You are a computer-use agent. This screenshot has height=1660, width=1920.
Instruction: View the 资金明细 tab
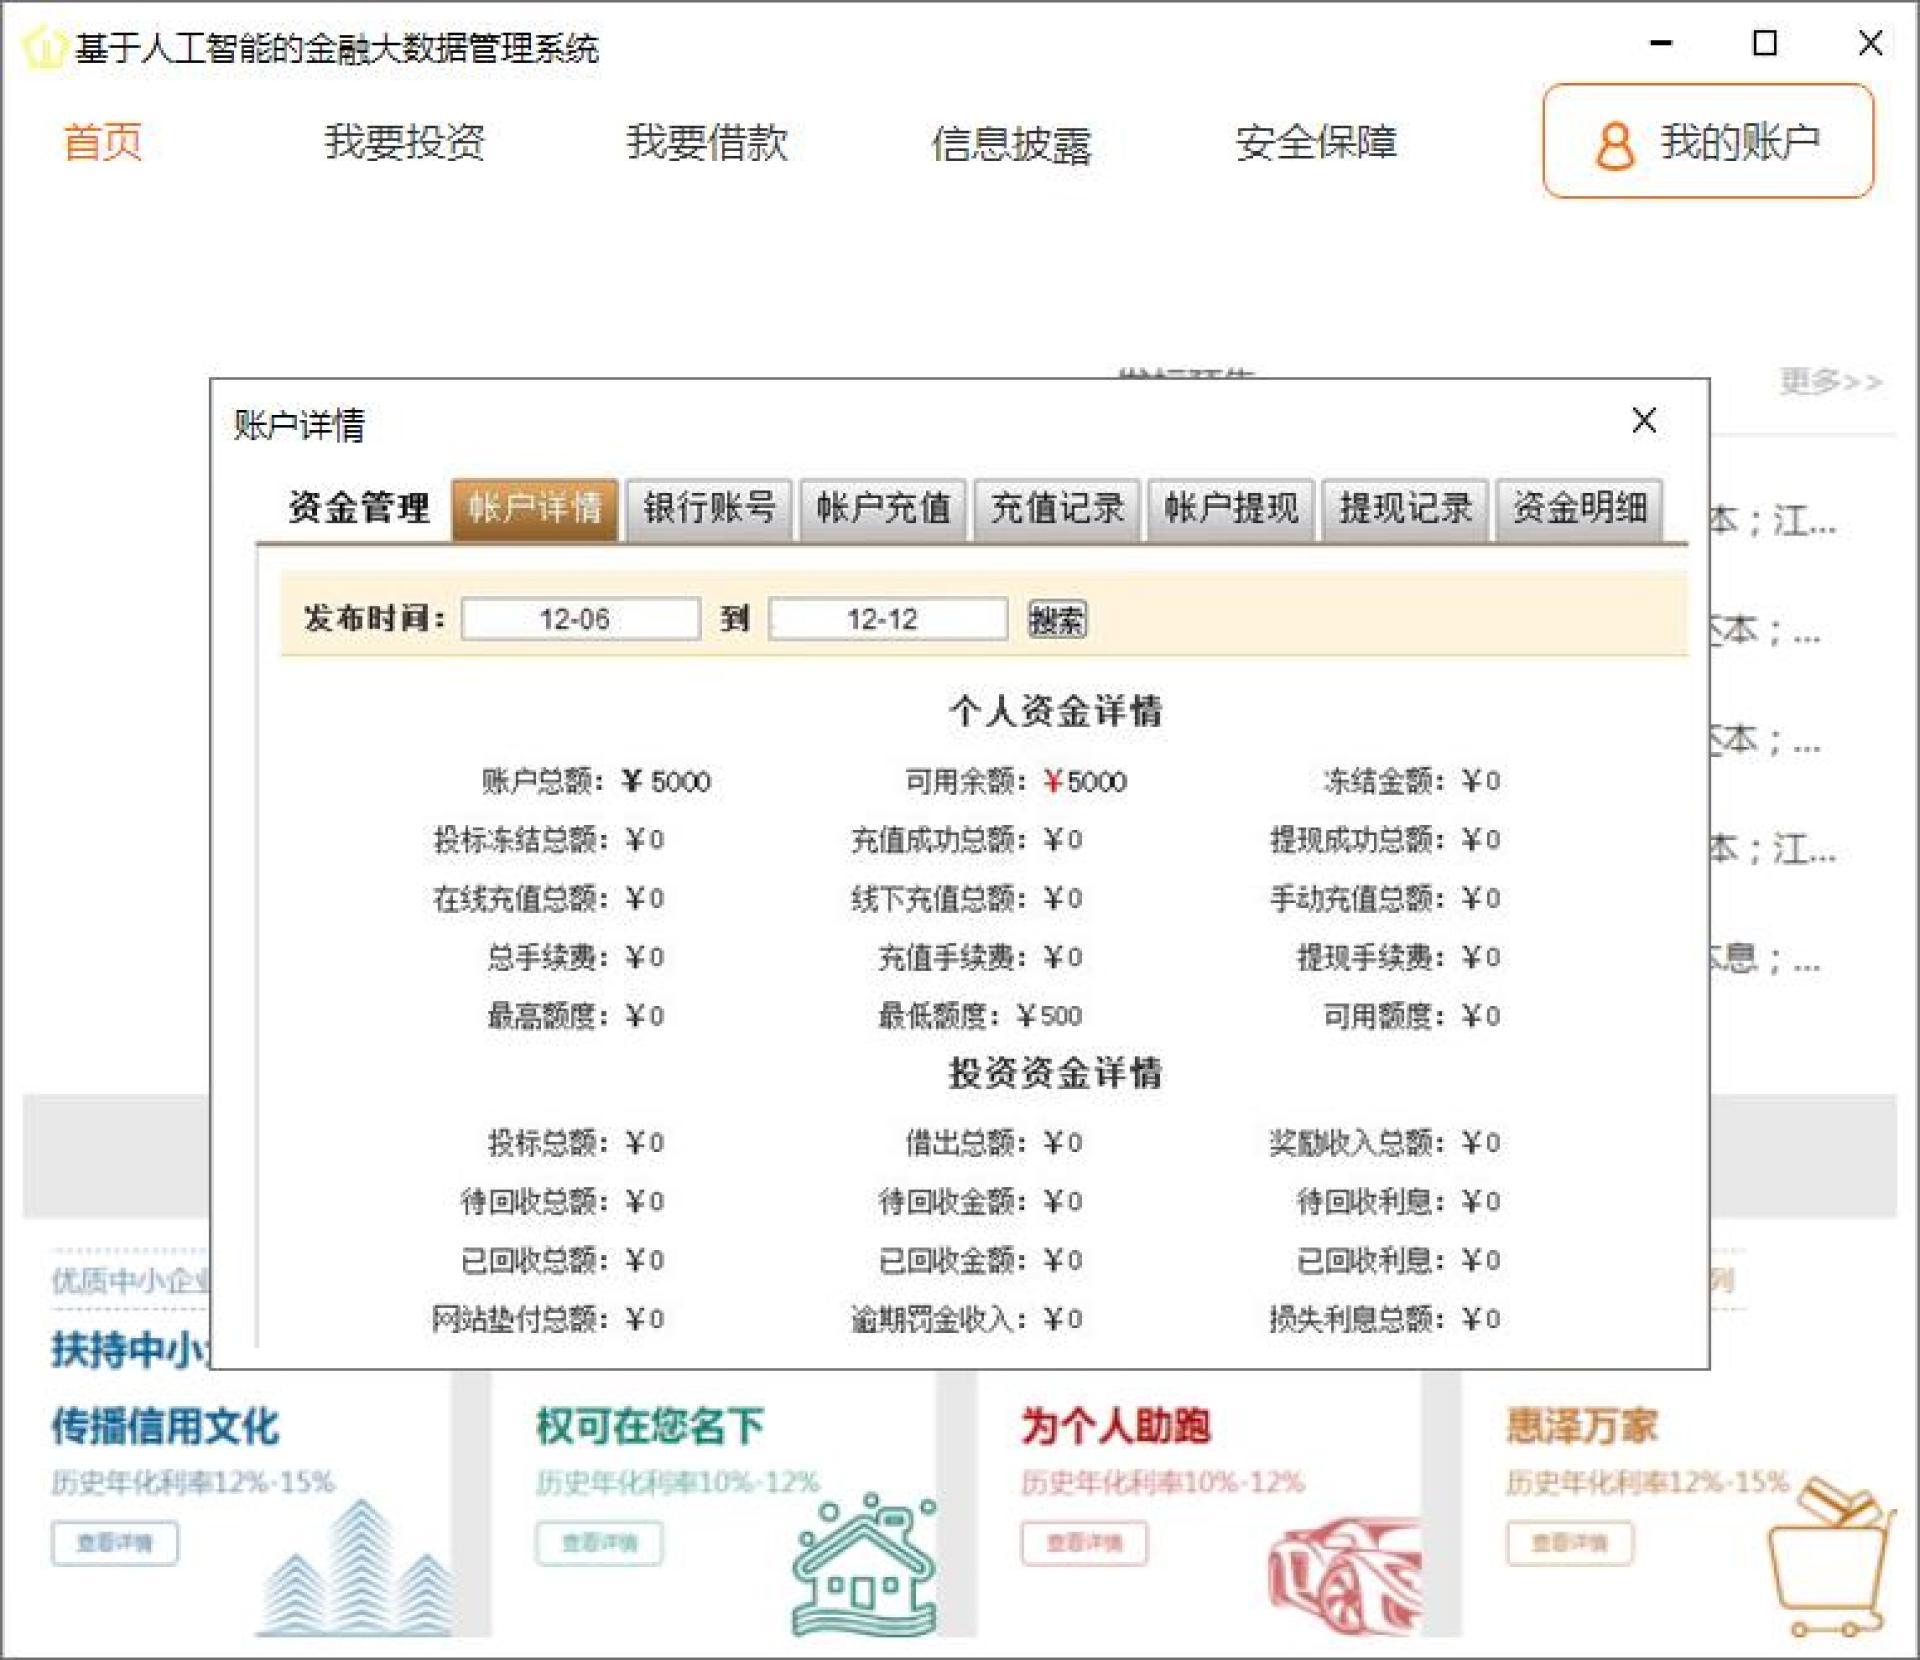1579,509
